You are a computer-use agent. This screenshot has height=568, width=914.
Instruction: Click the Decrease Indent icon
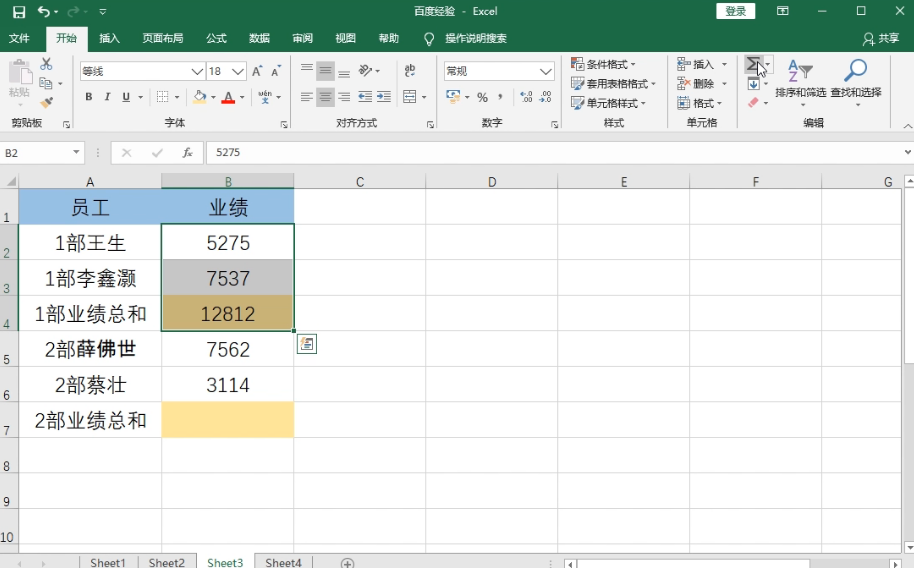click(365, 97)
